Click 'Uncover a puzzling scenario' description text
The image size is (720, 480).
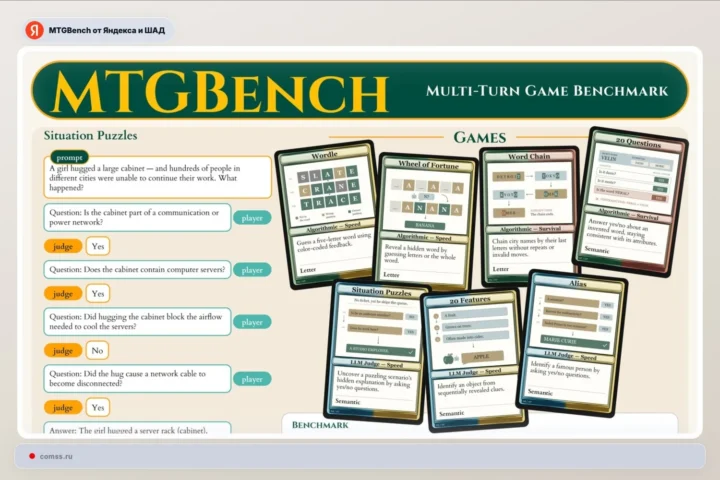[x=374, y=380]
